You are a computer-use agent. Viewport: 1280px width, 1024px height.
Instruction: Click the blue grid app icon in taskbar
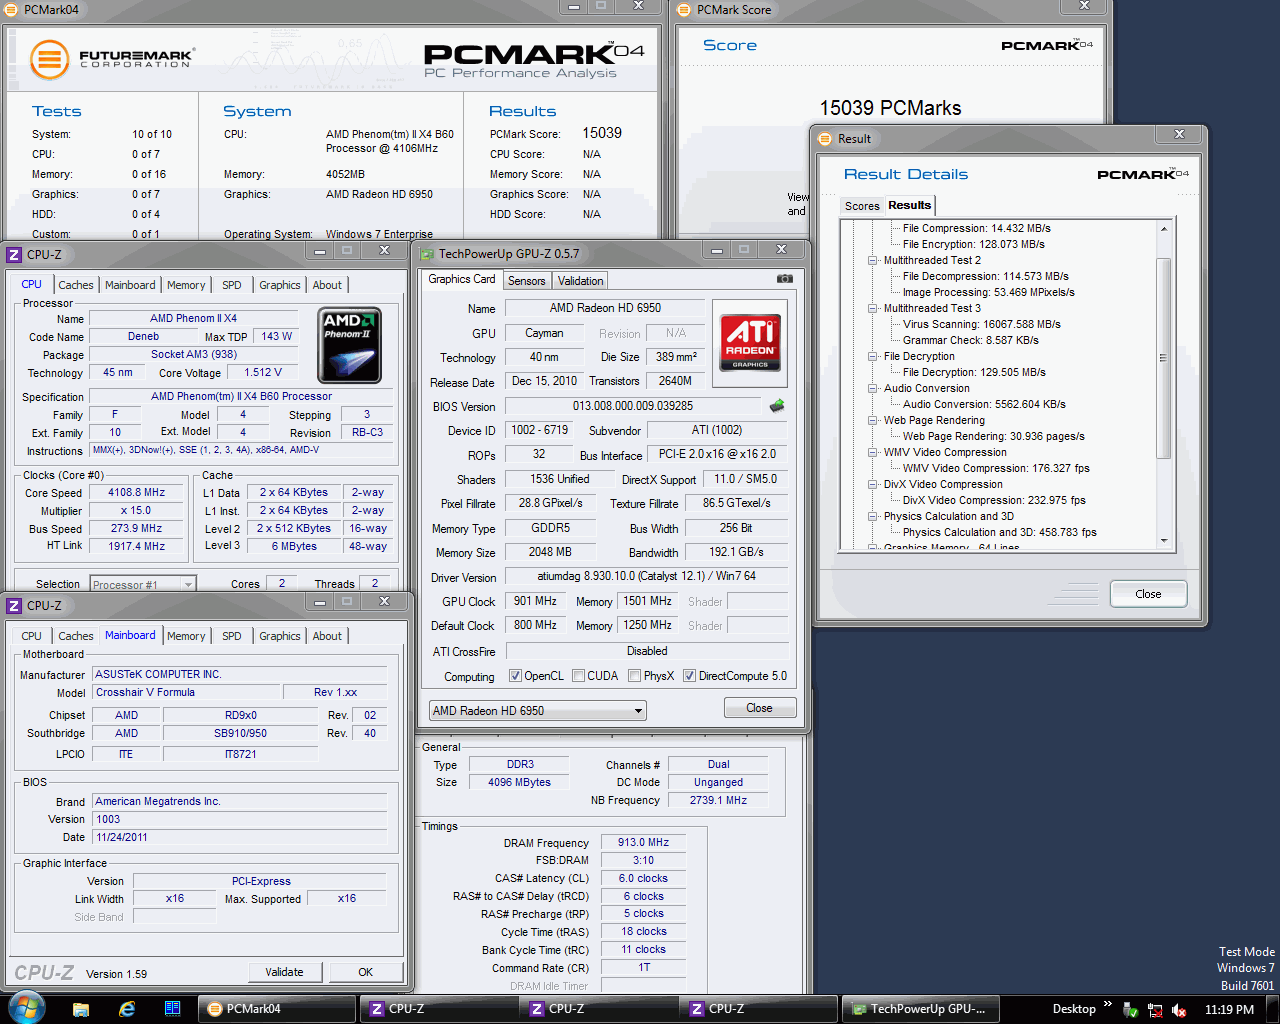click(x=172, y=1008)
